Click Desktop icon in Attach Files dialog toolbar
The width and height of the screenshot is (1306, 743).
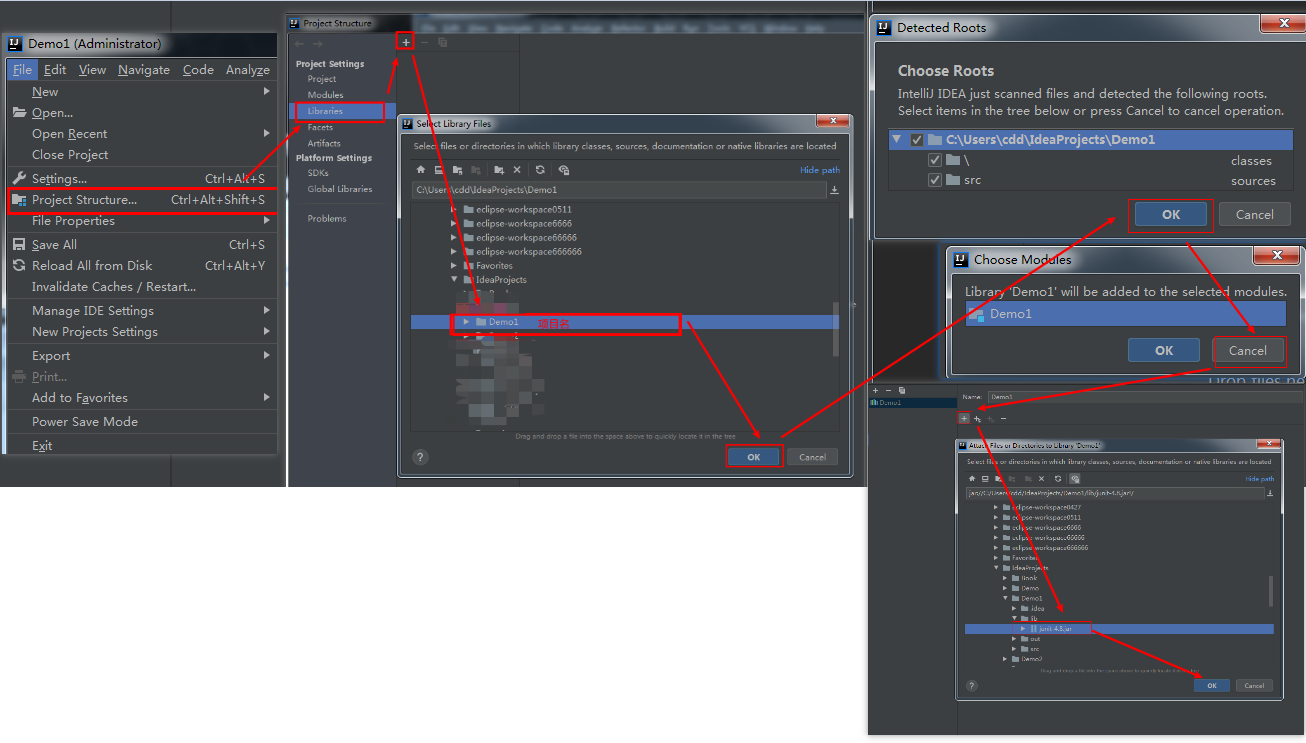(x=985, y=478)
